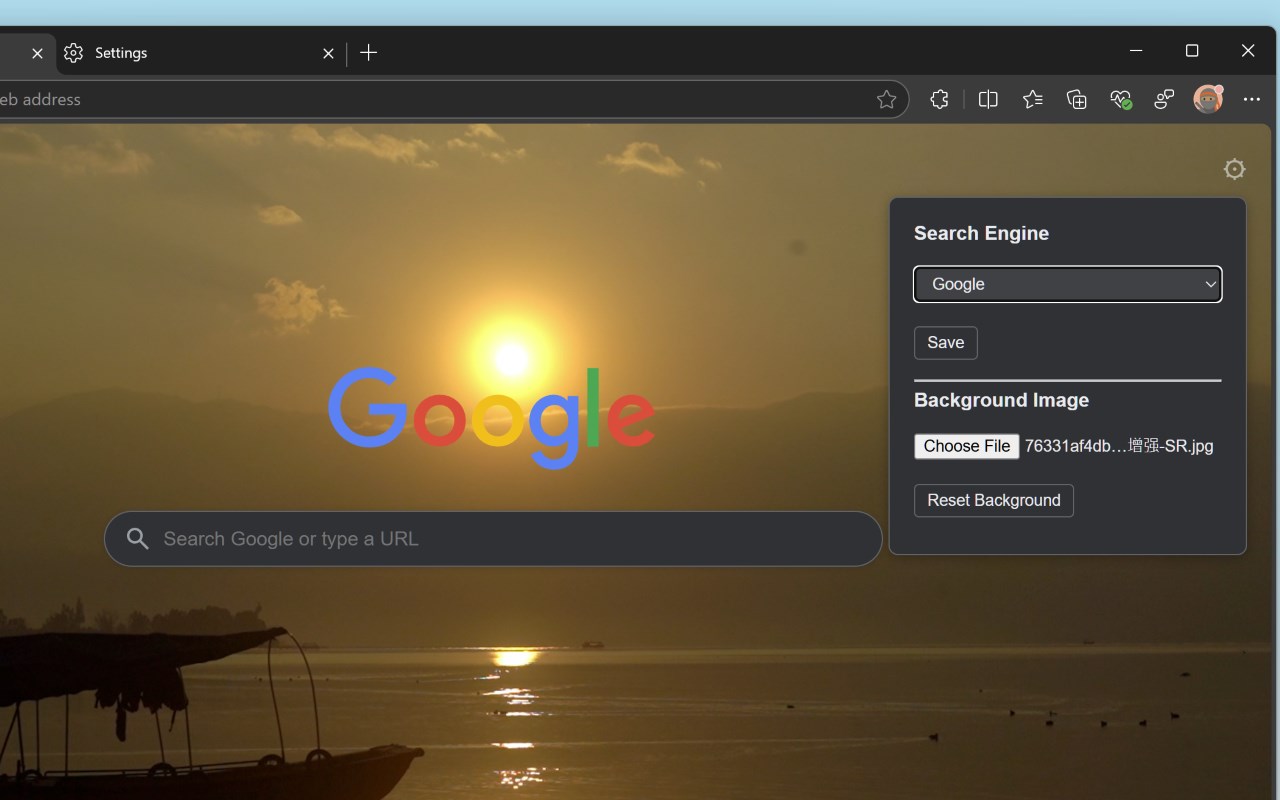Click the Choose File button

967,446
